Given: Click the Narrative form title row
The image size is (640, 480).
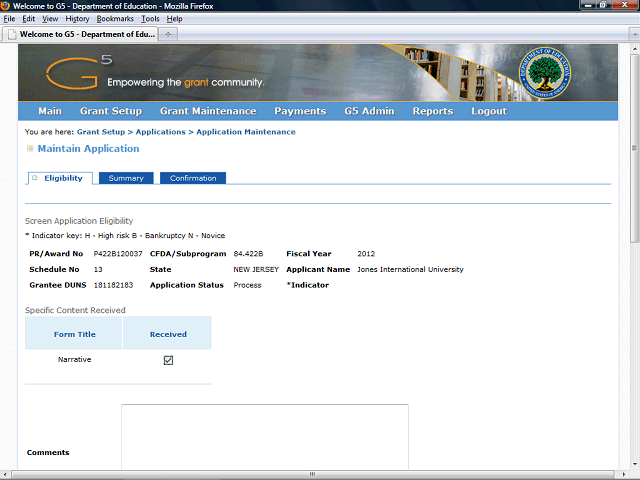Looking at the screenshot, I should coord(74,360).
